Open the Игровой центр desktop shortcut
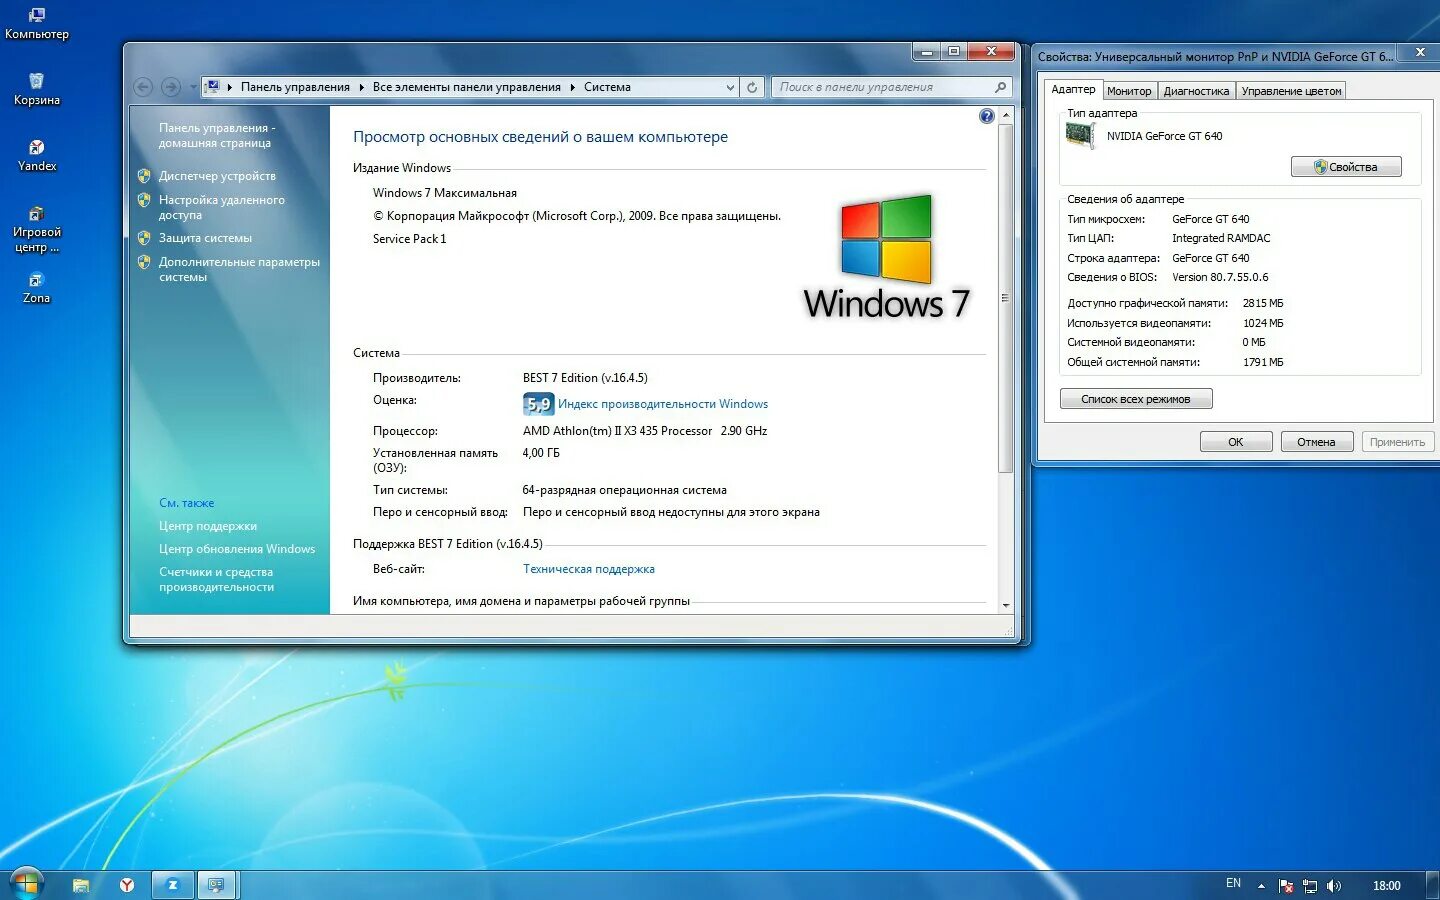The image size is (1440, 900). 36,230
